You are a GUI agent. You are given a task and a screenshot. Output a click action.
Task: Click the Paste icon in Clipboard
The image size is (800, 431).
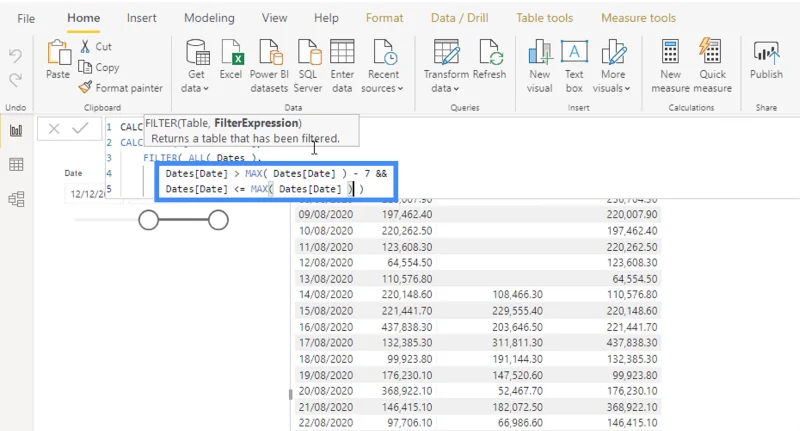(58, 59)
